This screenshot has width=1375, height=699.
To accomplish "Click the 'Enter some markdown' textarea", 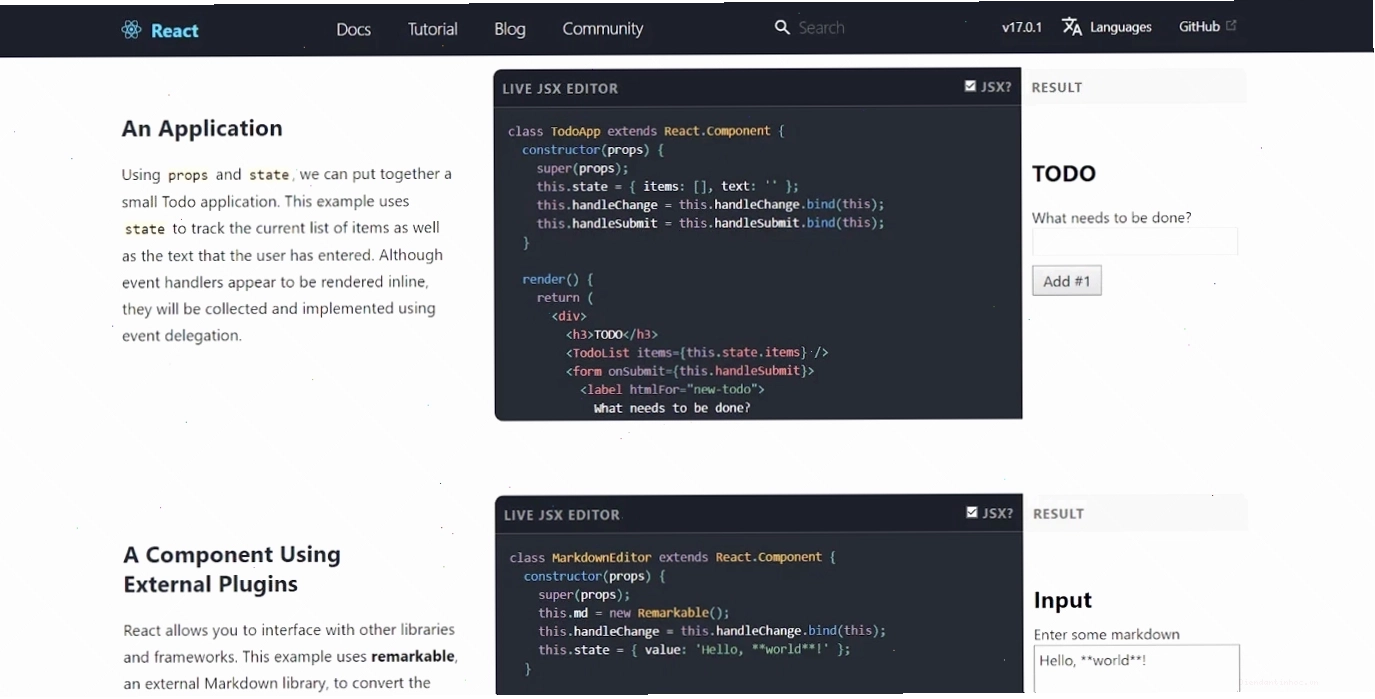I will pyautogui.click(x=1137, y=669).
